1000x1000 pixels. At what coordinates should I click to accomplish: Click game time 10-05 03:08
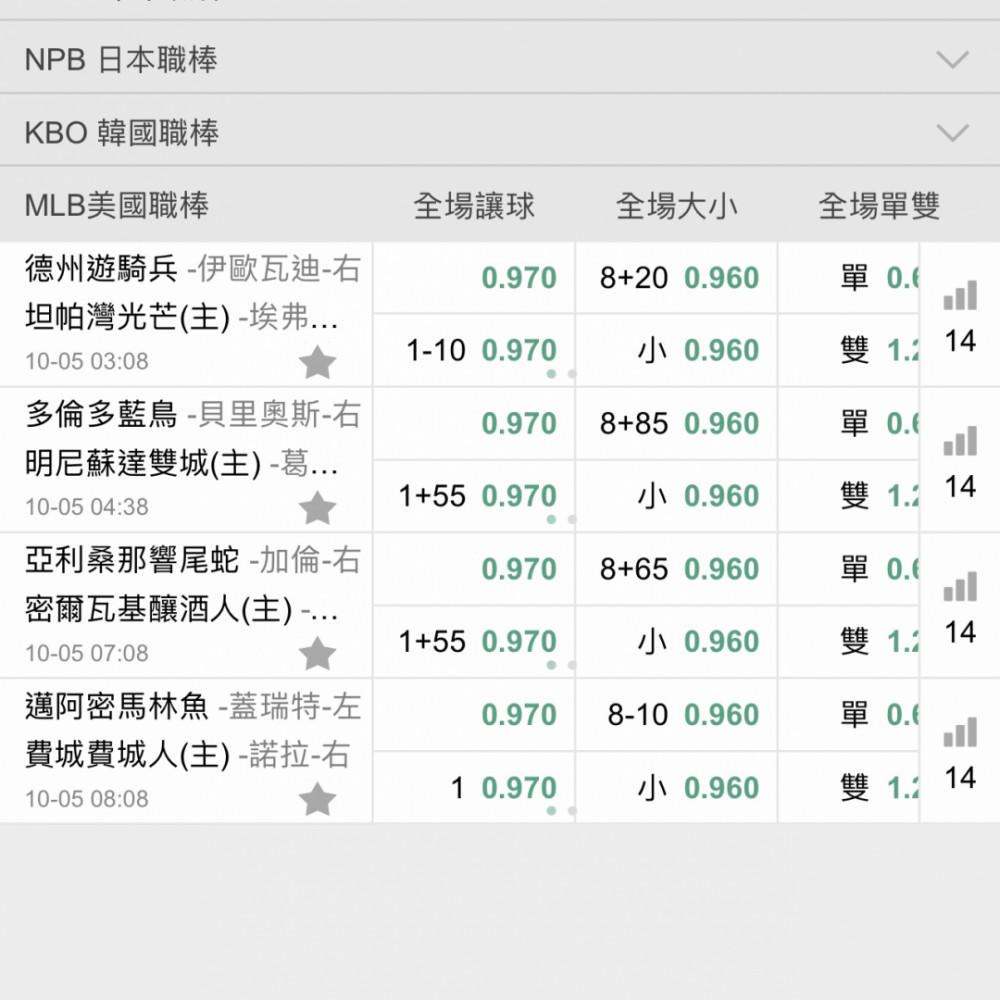tap(87, 362)
